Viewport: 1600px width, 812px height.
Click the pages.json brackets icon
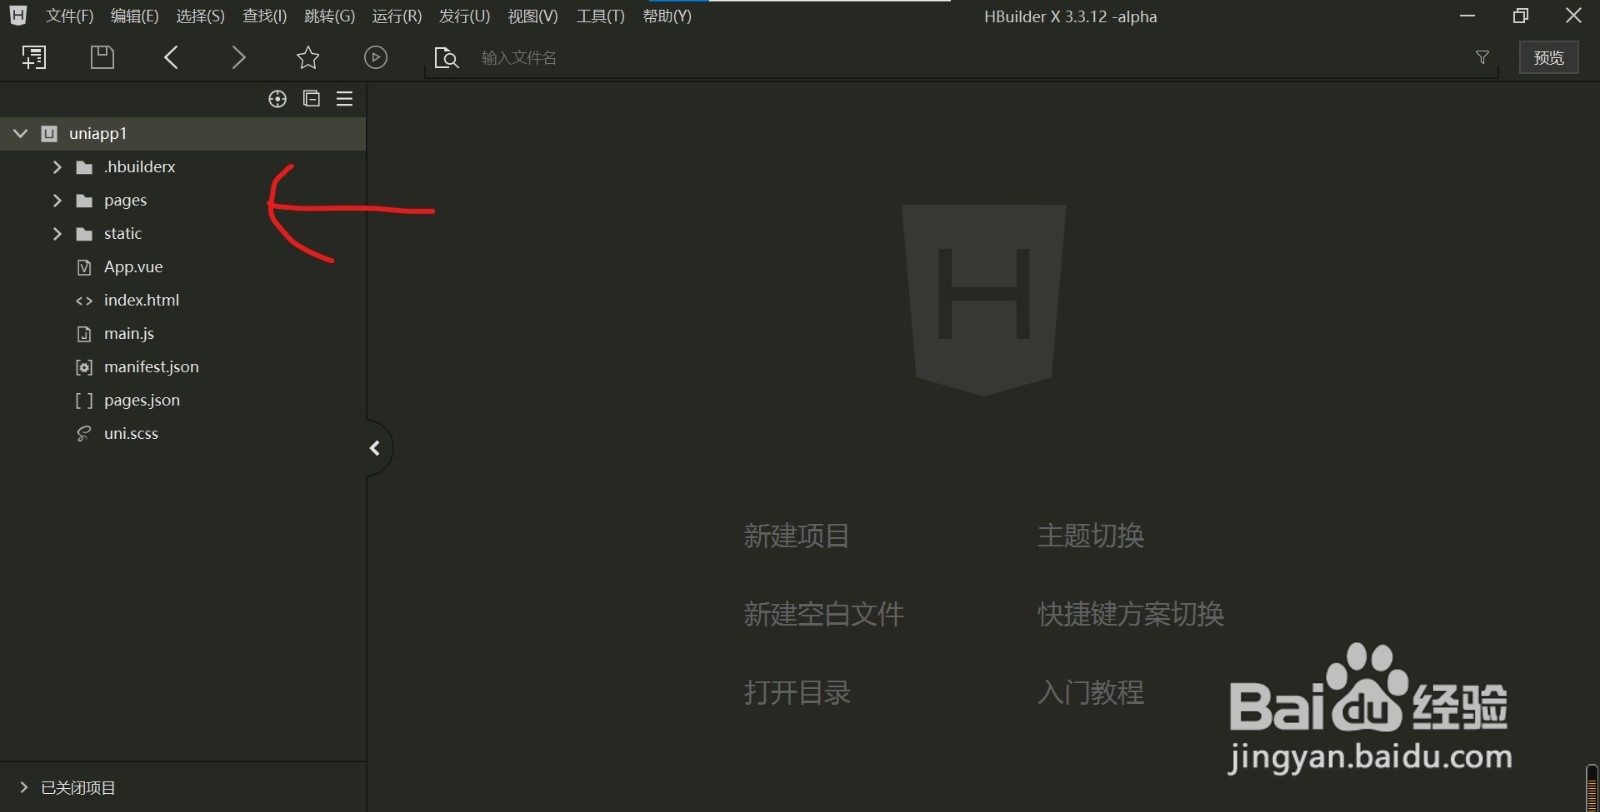[x=84, y=401]
